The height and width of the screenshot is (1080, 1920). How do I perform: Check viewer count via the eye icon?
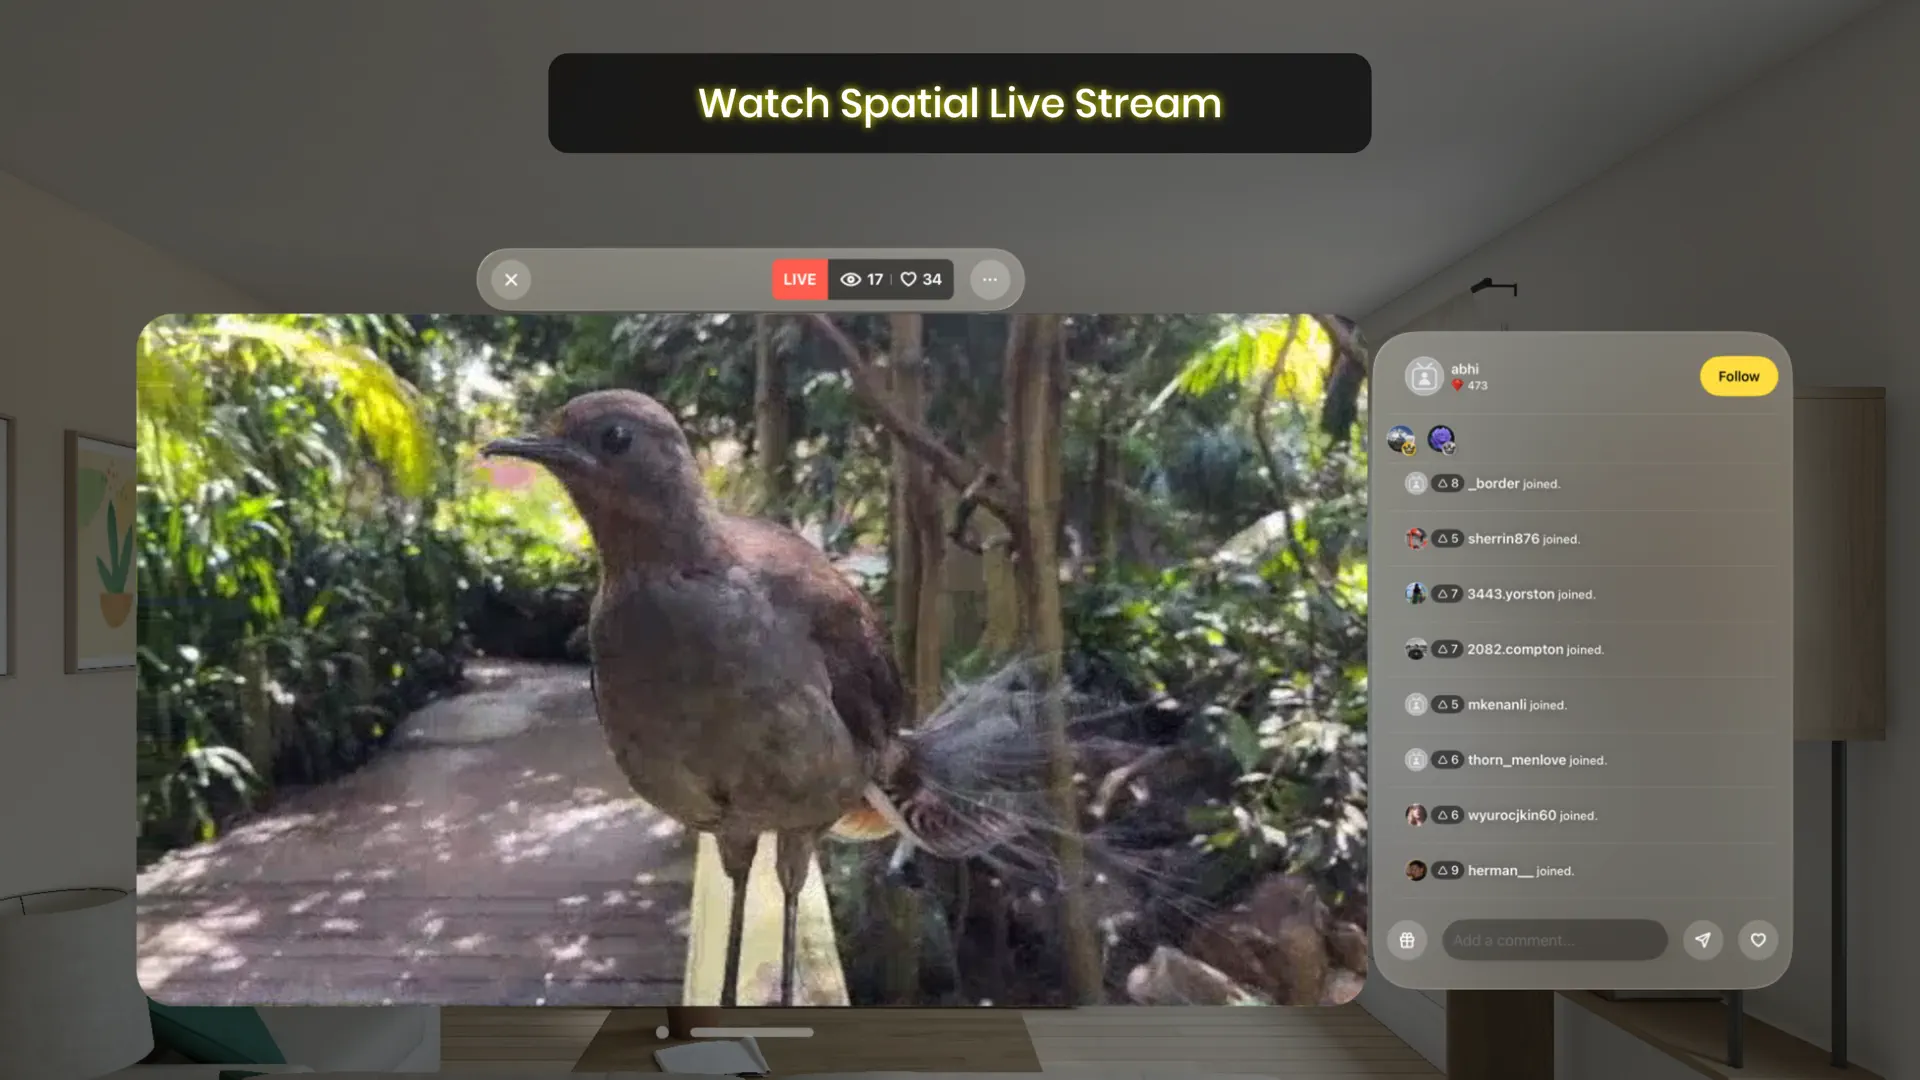coord(852,279)
